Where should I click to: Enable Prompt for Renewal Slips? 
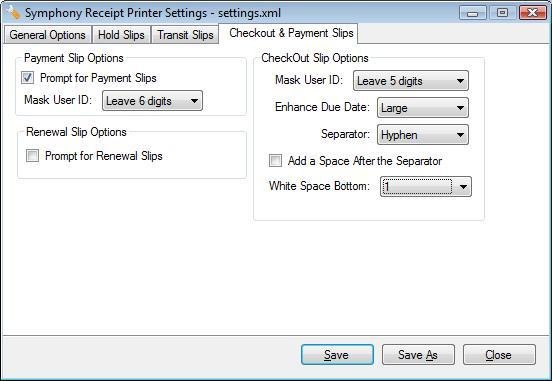(32, 155)
